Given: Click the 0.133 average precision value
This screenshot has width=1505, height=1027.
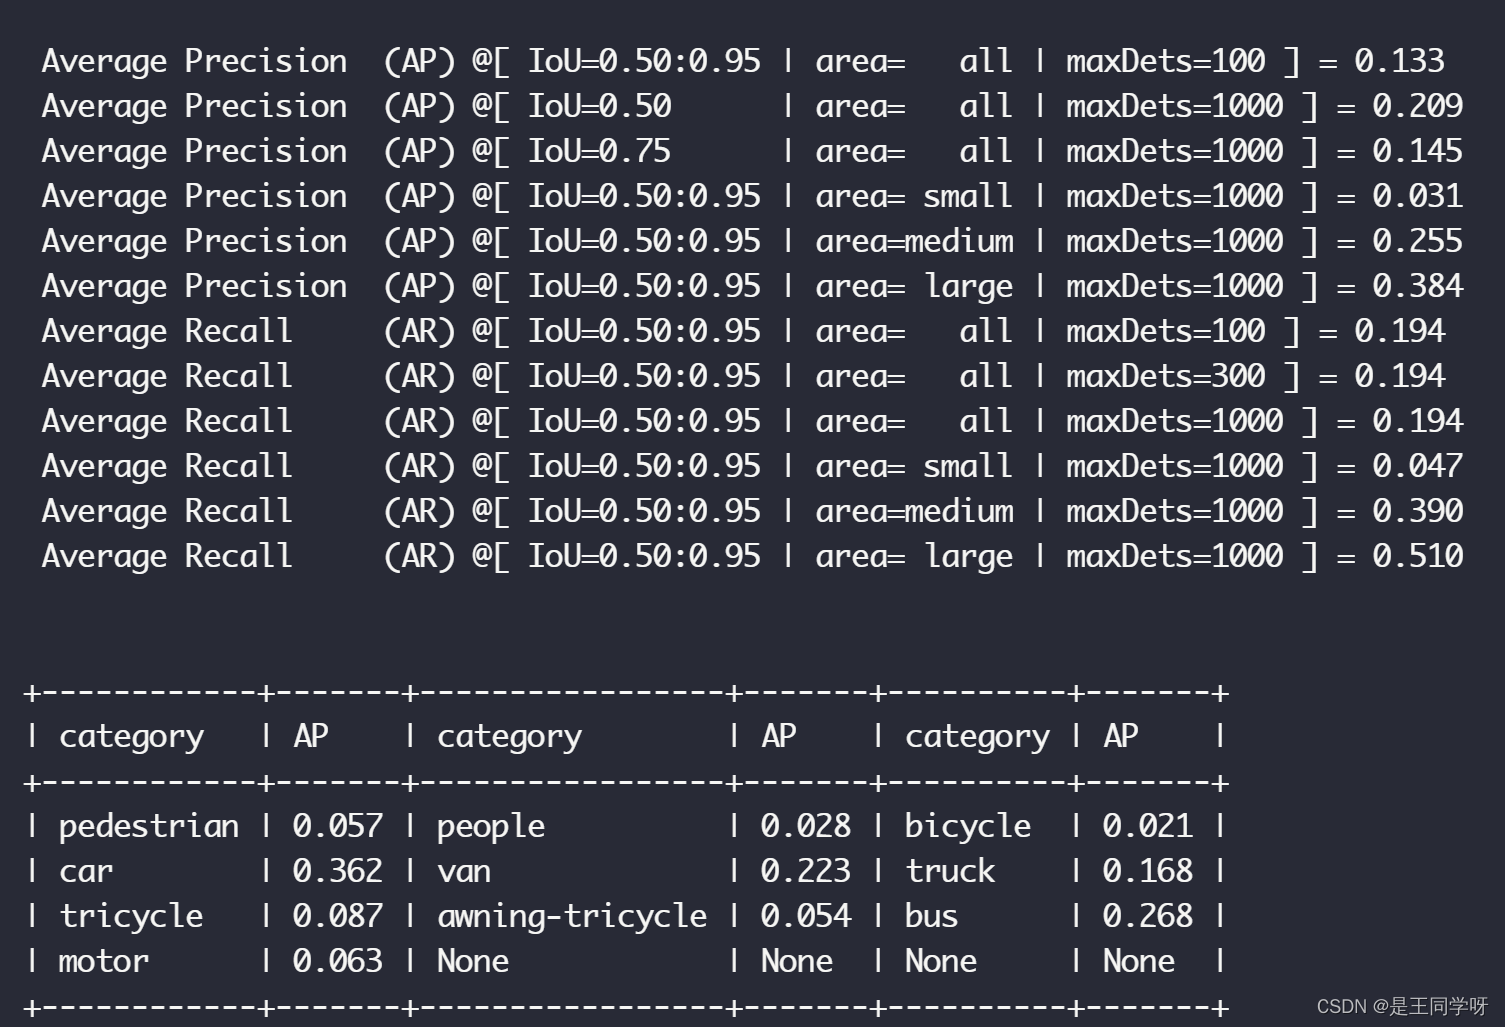Looking at the screenshot, I should coord(1399,61).
